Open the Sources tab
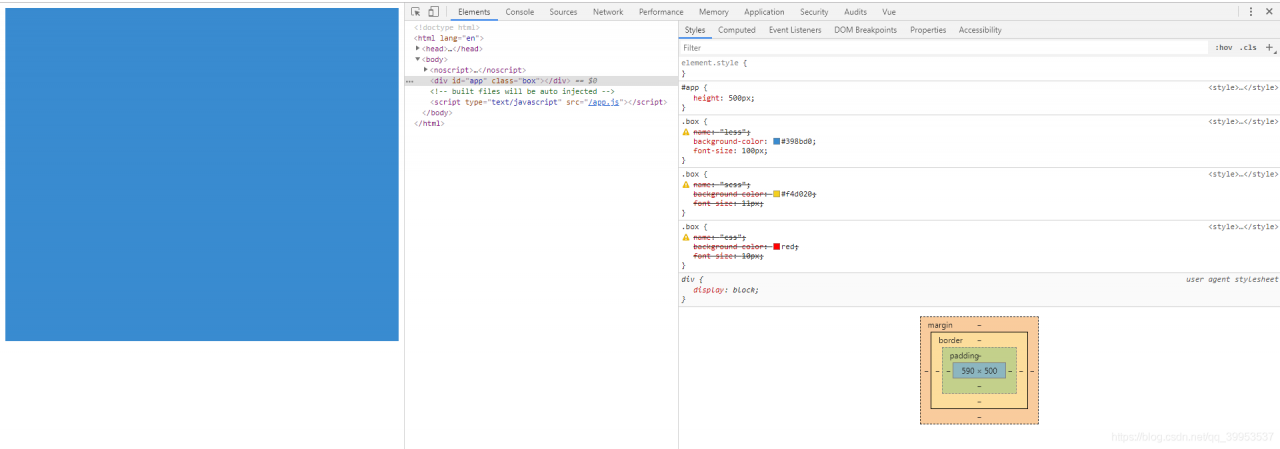The image size is (1280, 449). (x=564, y=12)
